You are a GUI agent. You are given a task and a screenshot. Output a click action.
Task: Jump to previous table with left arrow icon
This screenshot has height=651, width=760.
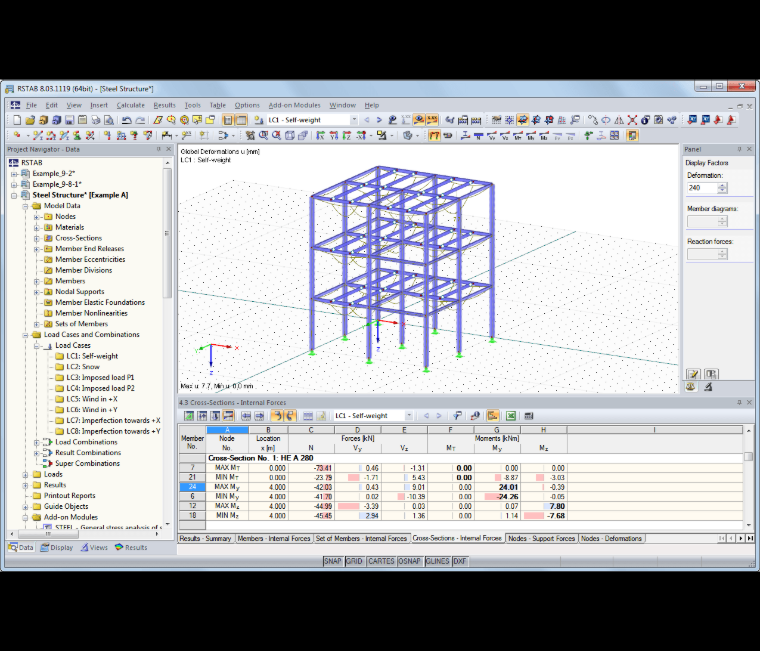(x=246, y=415)
